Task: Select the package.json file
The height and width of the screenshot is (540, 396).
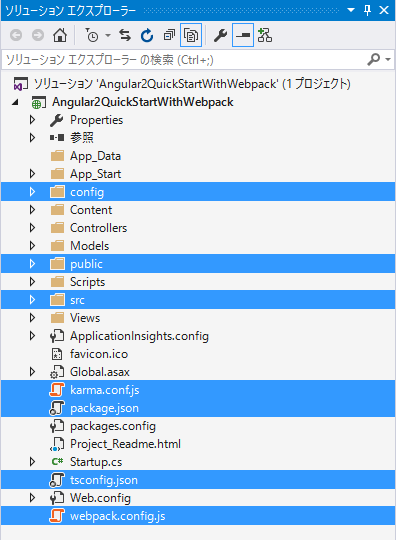Action: pos(198,408)
